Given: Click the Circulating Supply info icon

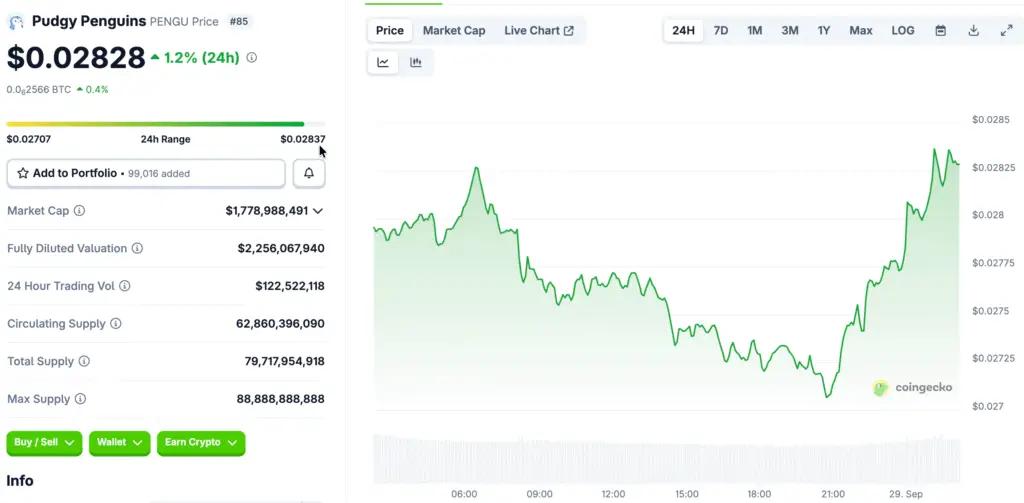Looking at the screenshot, I should point(116,324).
